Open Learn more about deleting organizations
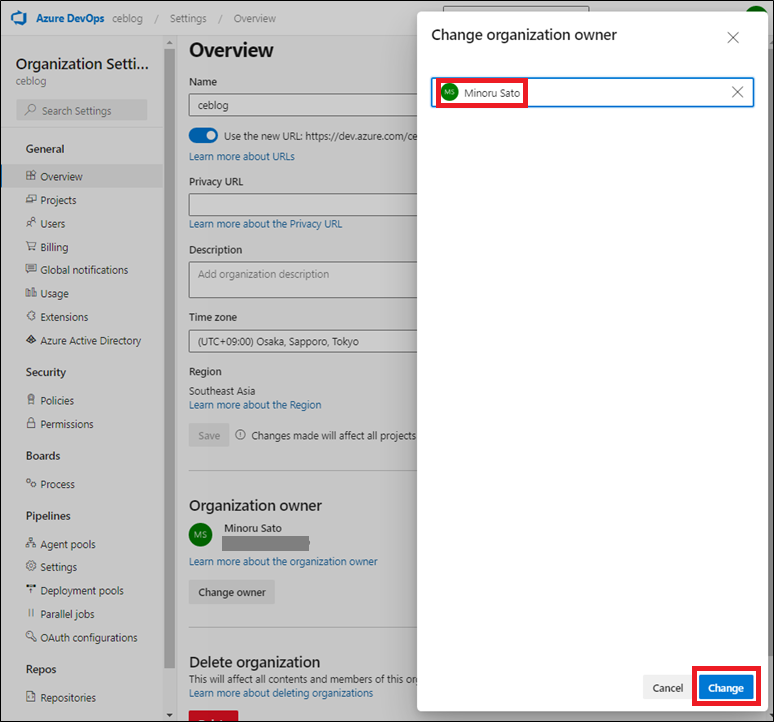 pyautogui.click(x=281, y=693)
